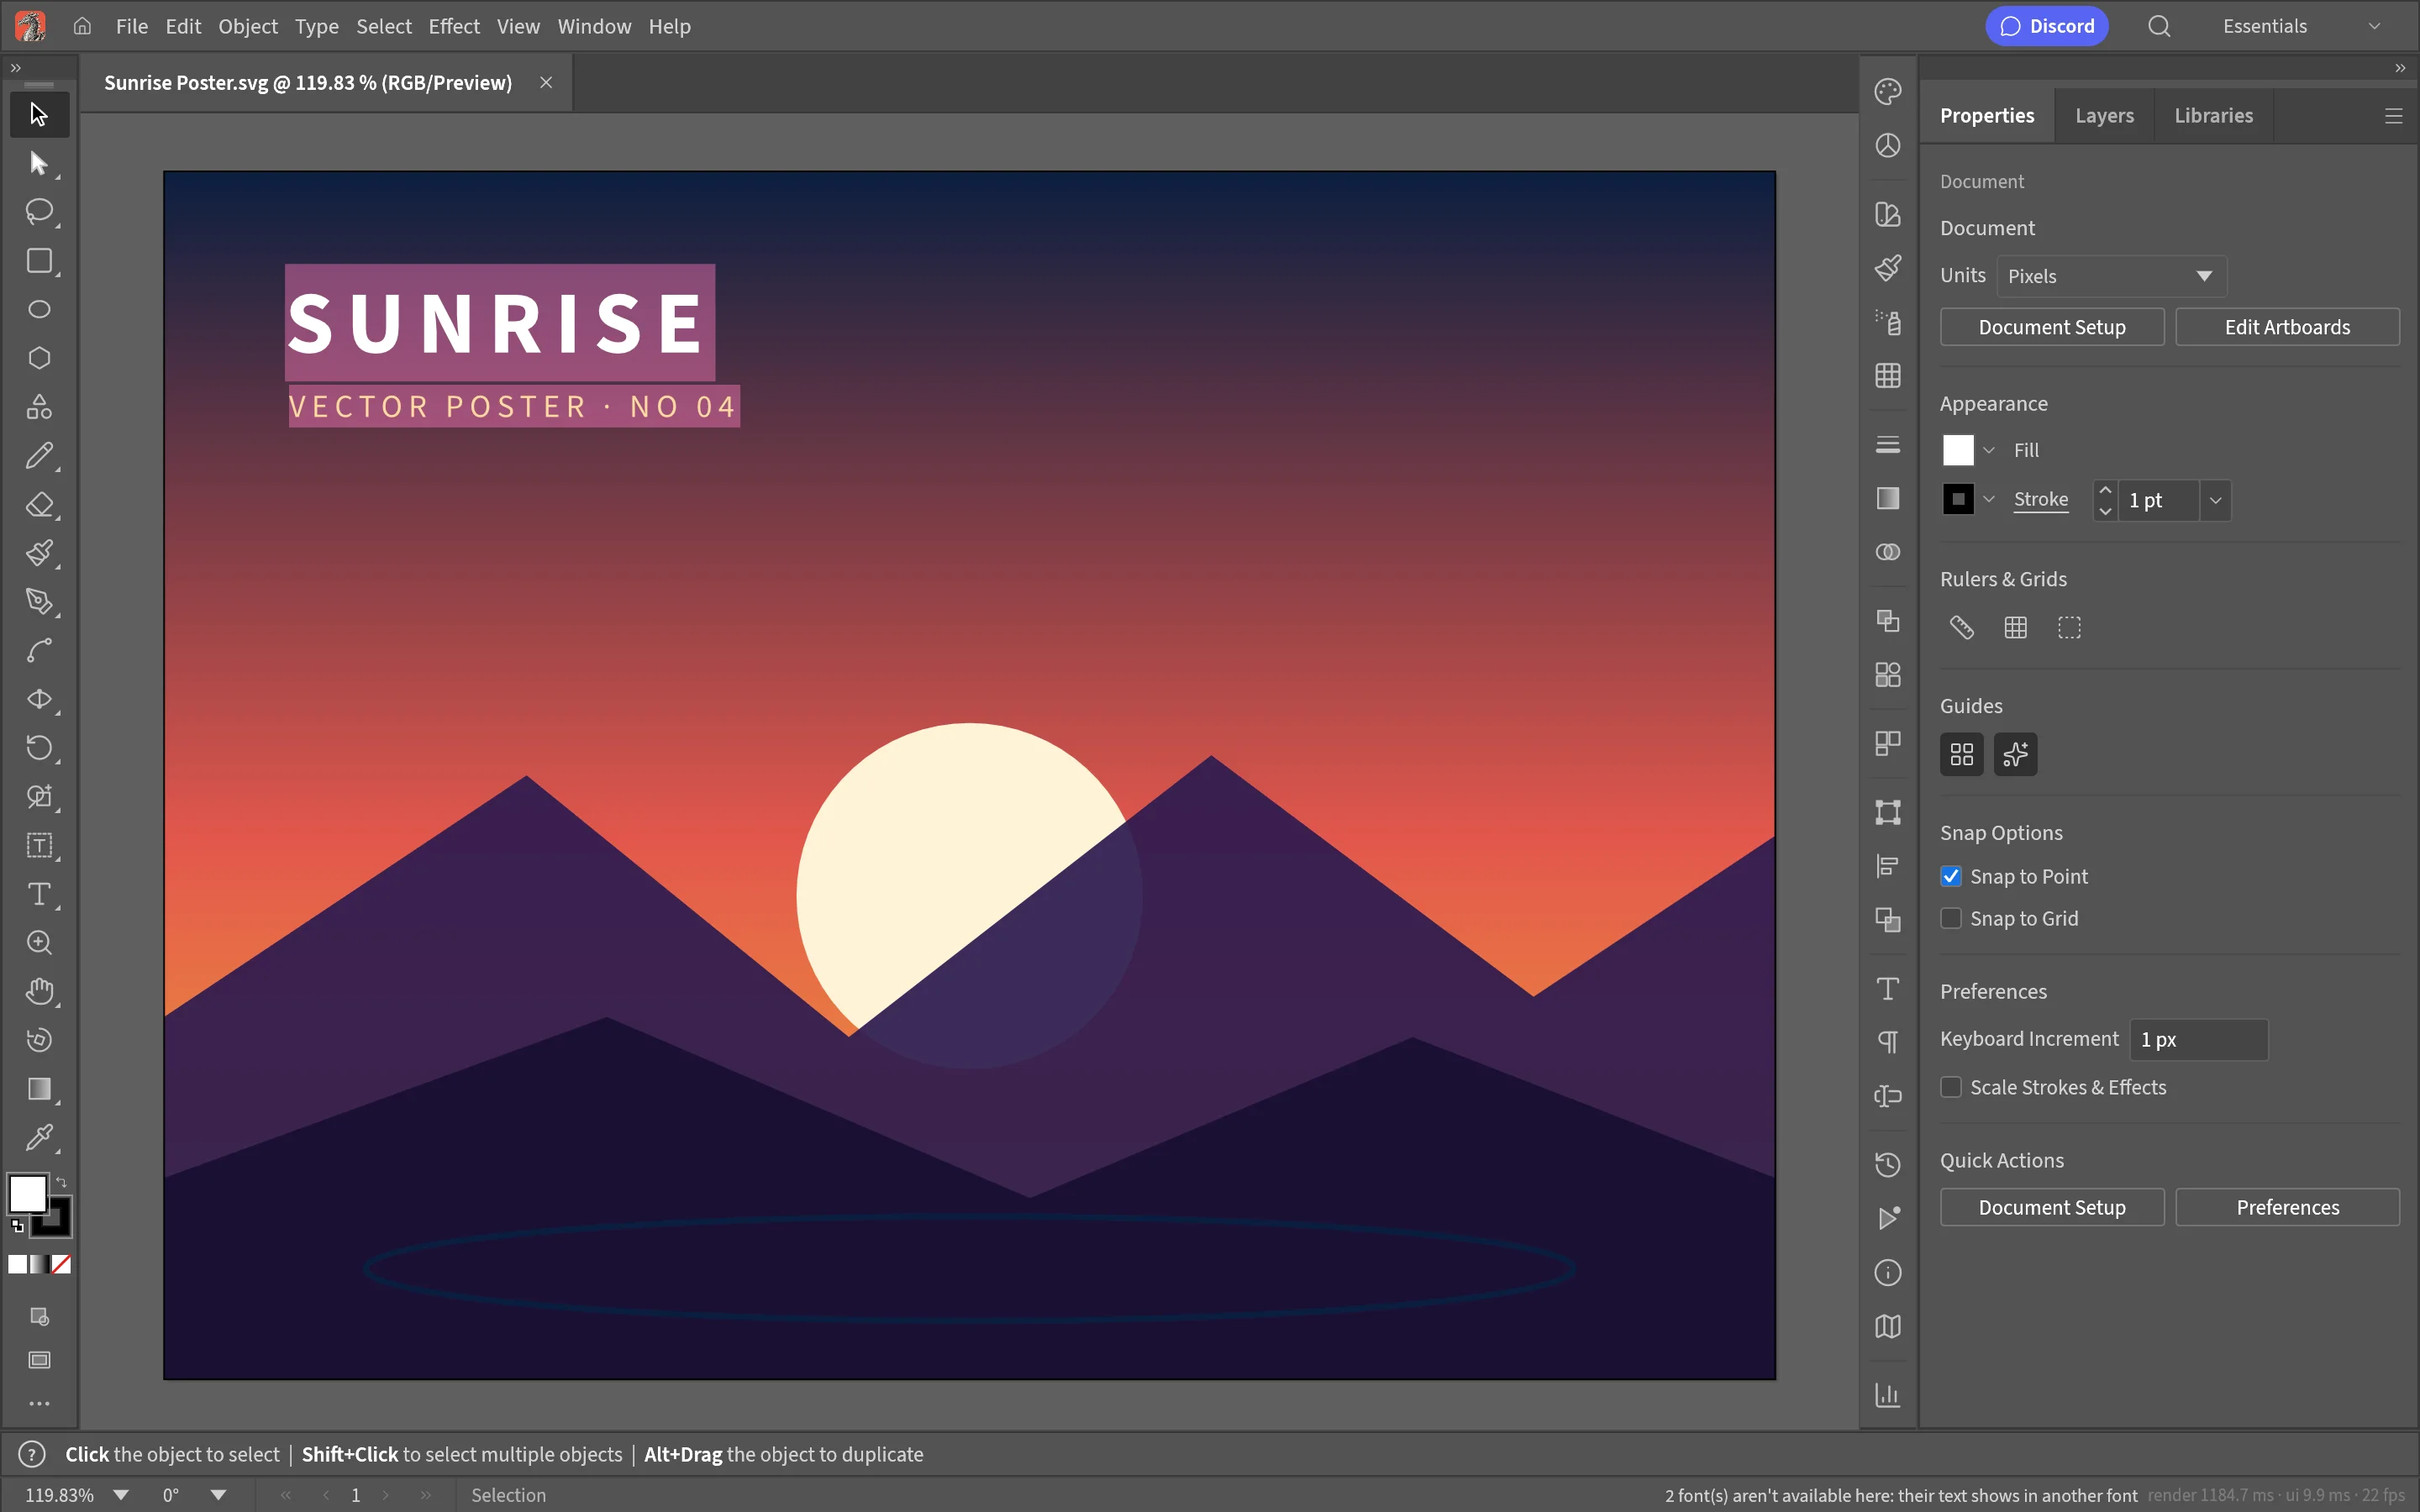Go to the Home icon
The width and height of the screenshot is (2420, 1512).
tap(82, 26)
